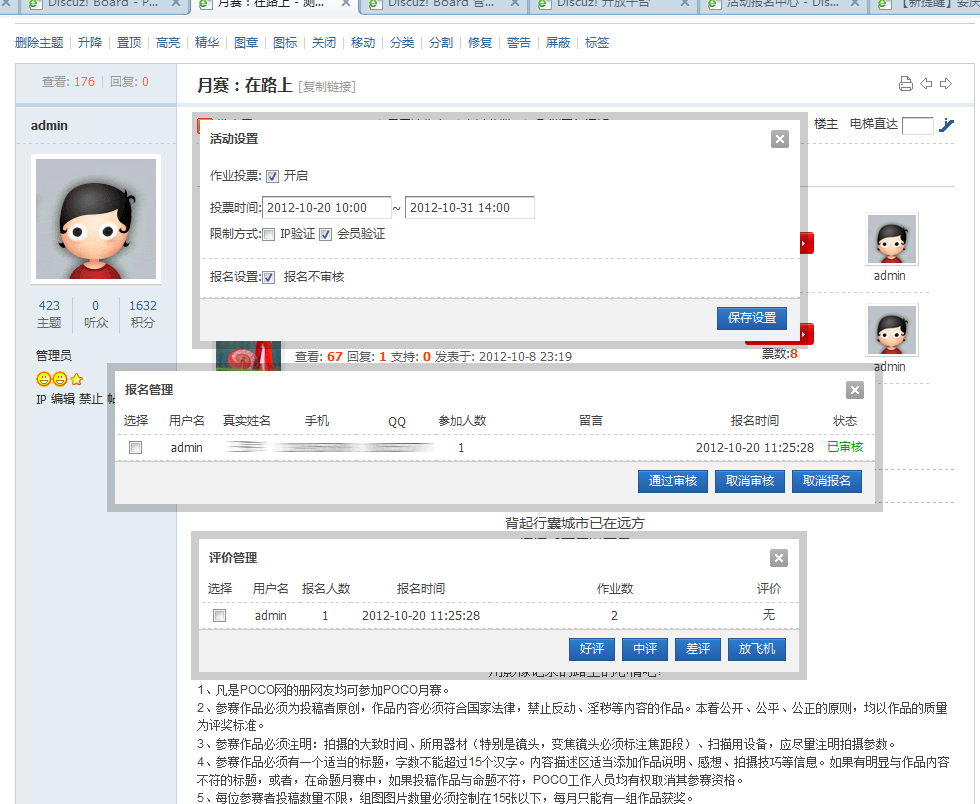
Task: Toggle 会员验证 checkbox
Action: pos(325,234)
